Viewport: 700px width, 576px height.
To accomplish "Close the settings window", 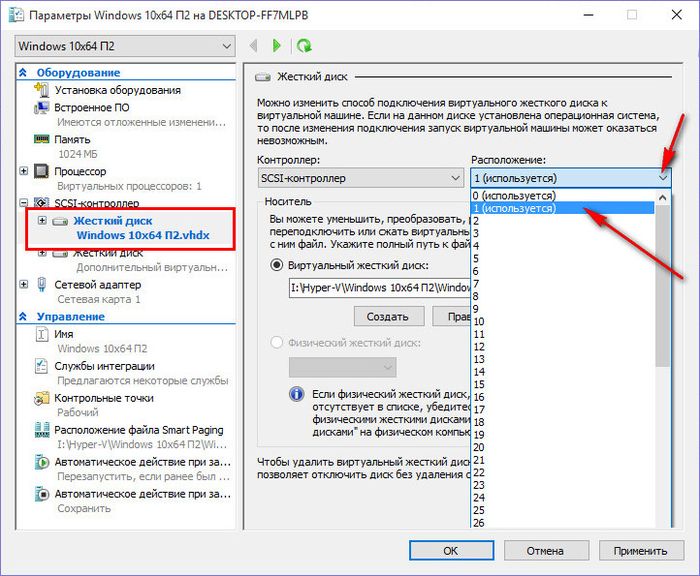I will click(677, 15).
